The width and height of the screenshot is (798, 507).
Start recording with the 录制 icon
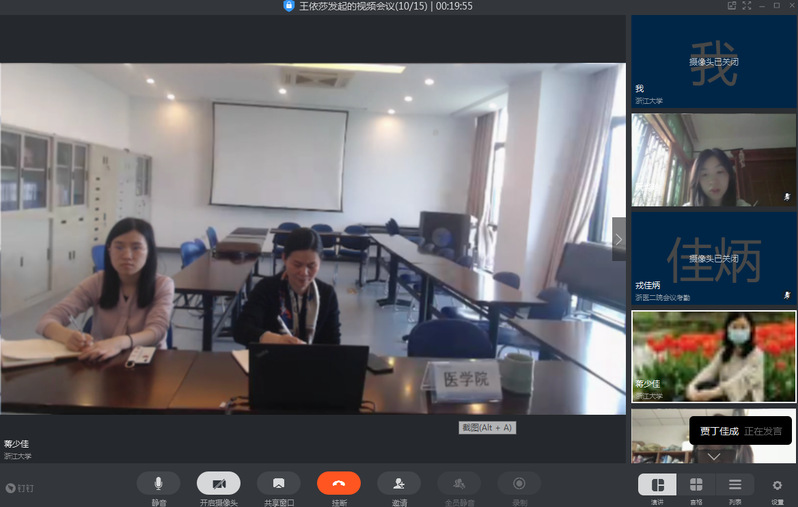(519, 483)
